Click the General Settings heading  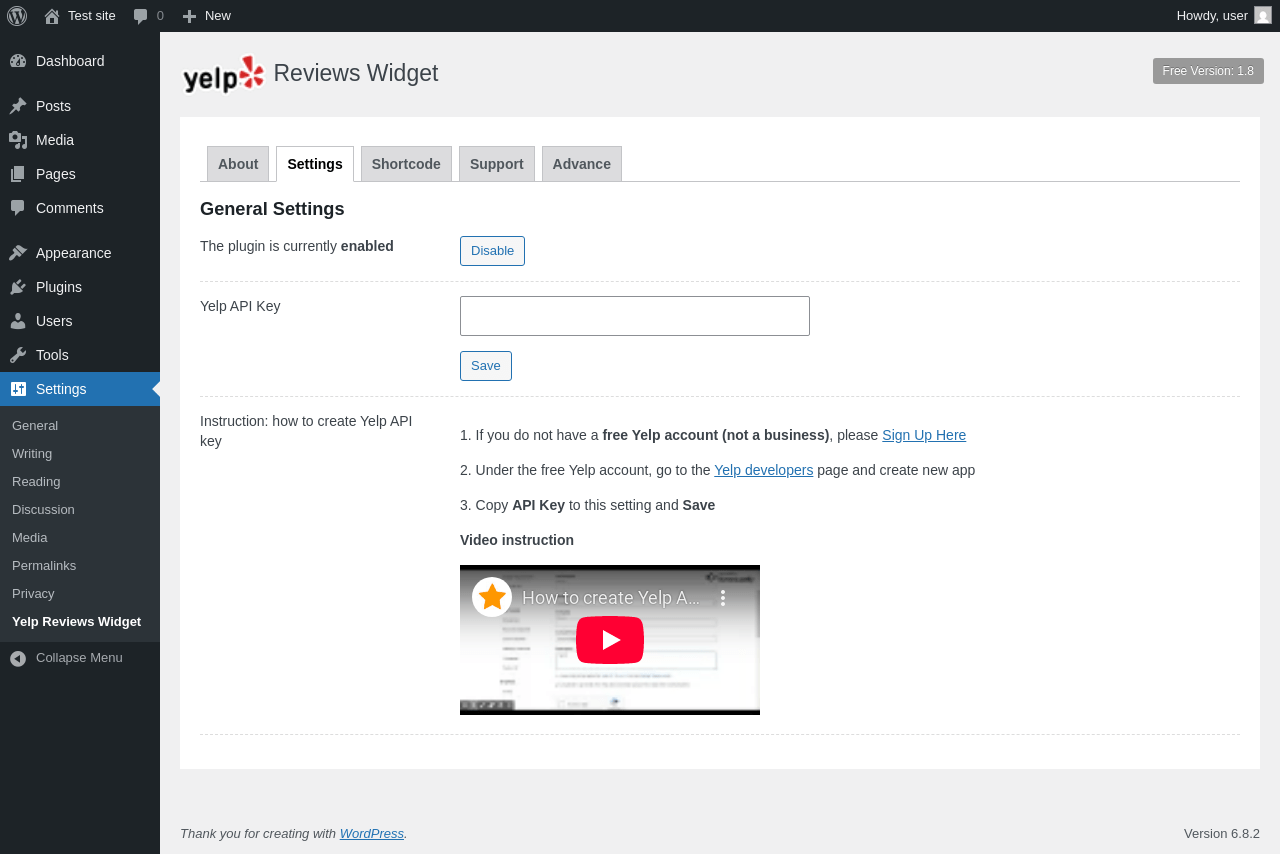tap(272, 209)
